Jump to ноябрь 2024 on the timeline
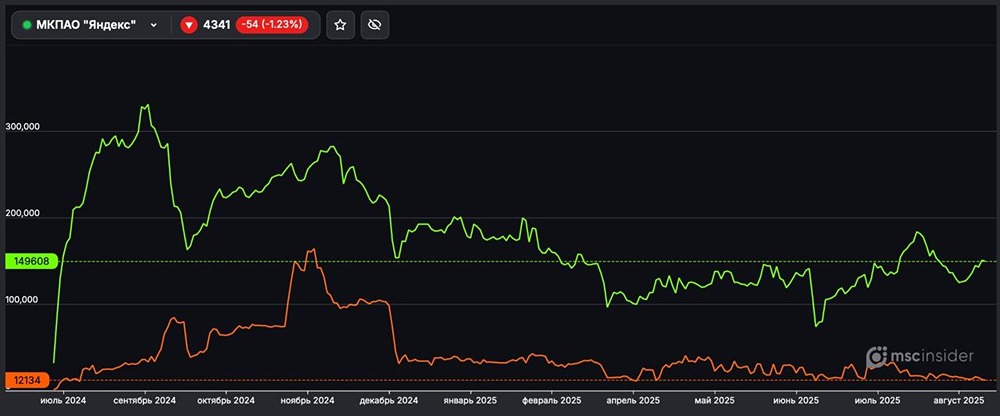The width and height of the screenshot is (1000, 416). [x=304, y=401]
